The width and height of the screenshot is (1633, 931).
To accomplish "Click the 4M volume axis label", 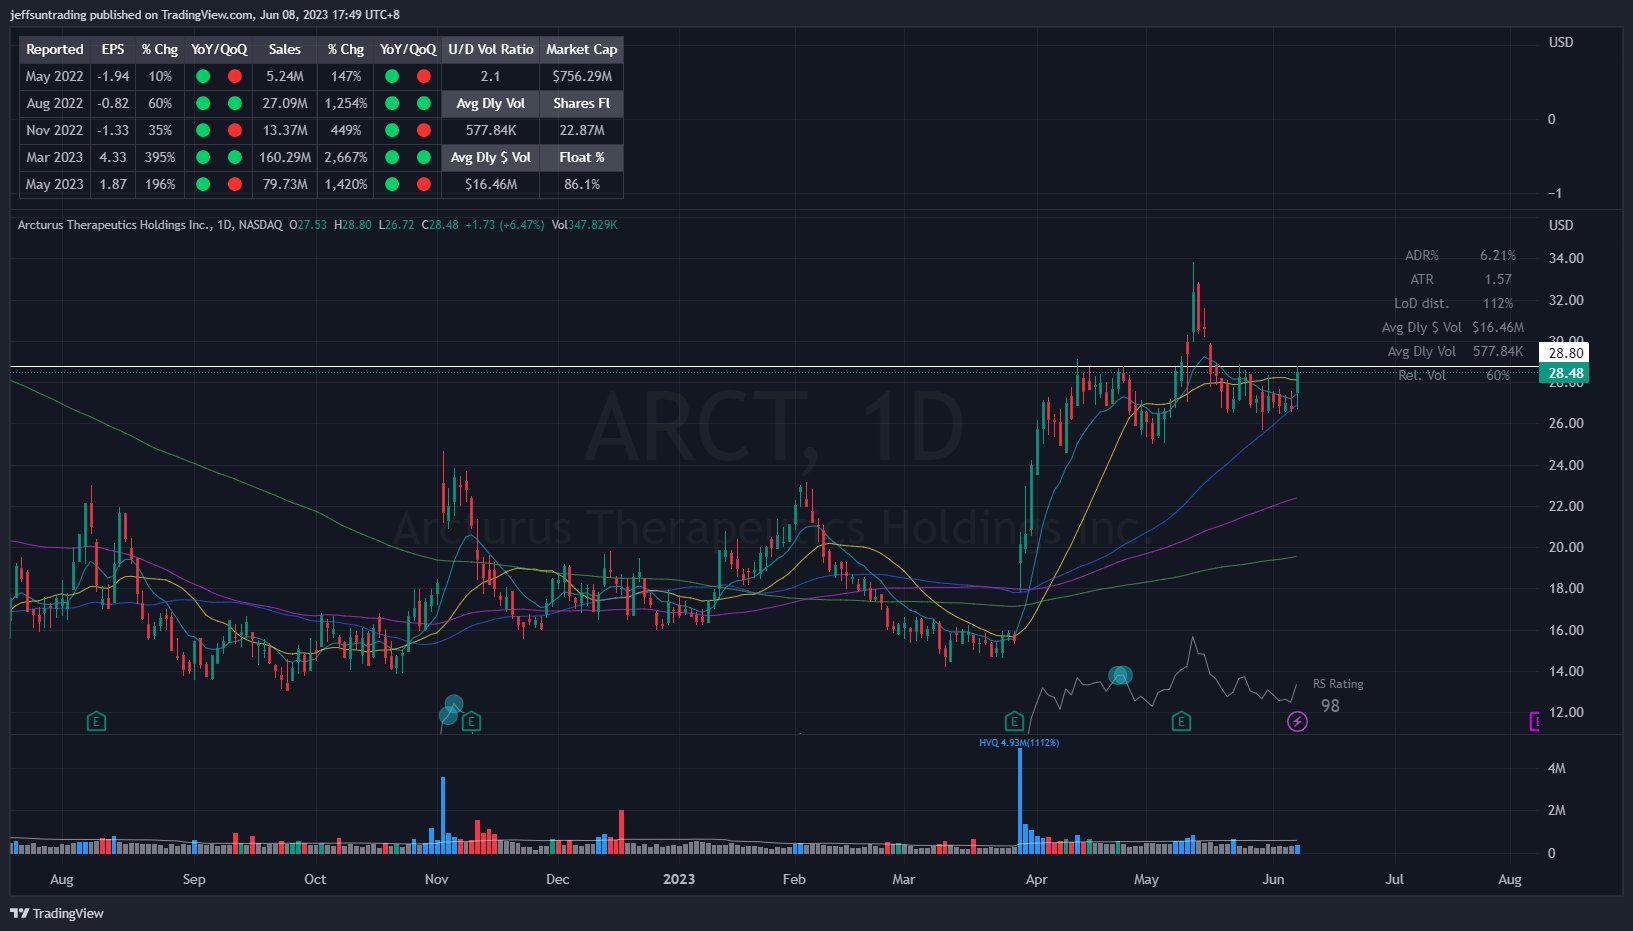I will pos(1557,768).
